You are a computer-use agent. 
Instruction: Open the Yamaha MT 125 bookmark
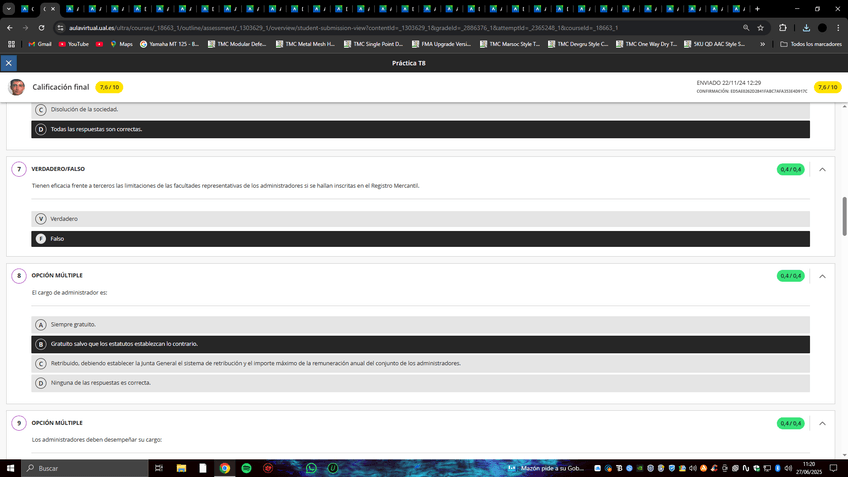[x=169, y=44]
